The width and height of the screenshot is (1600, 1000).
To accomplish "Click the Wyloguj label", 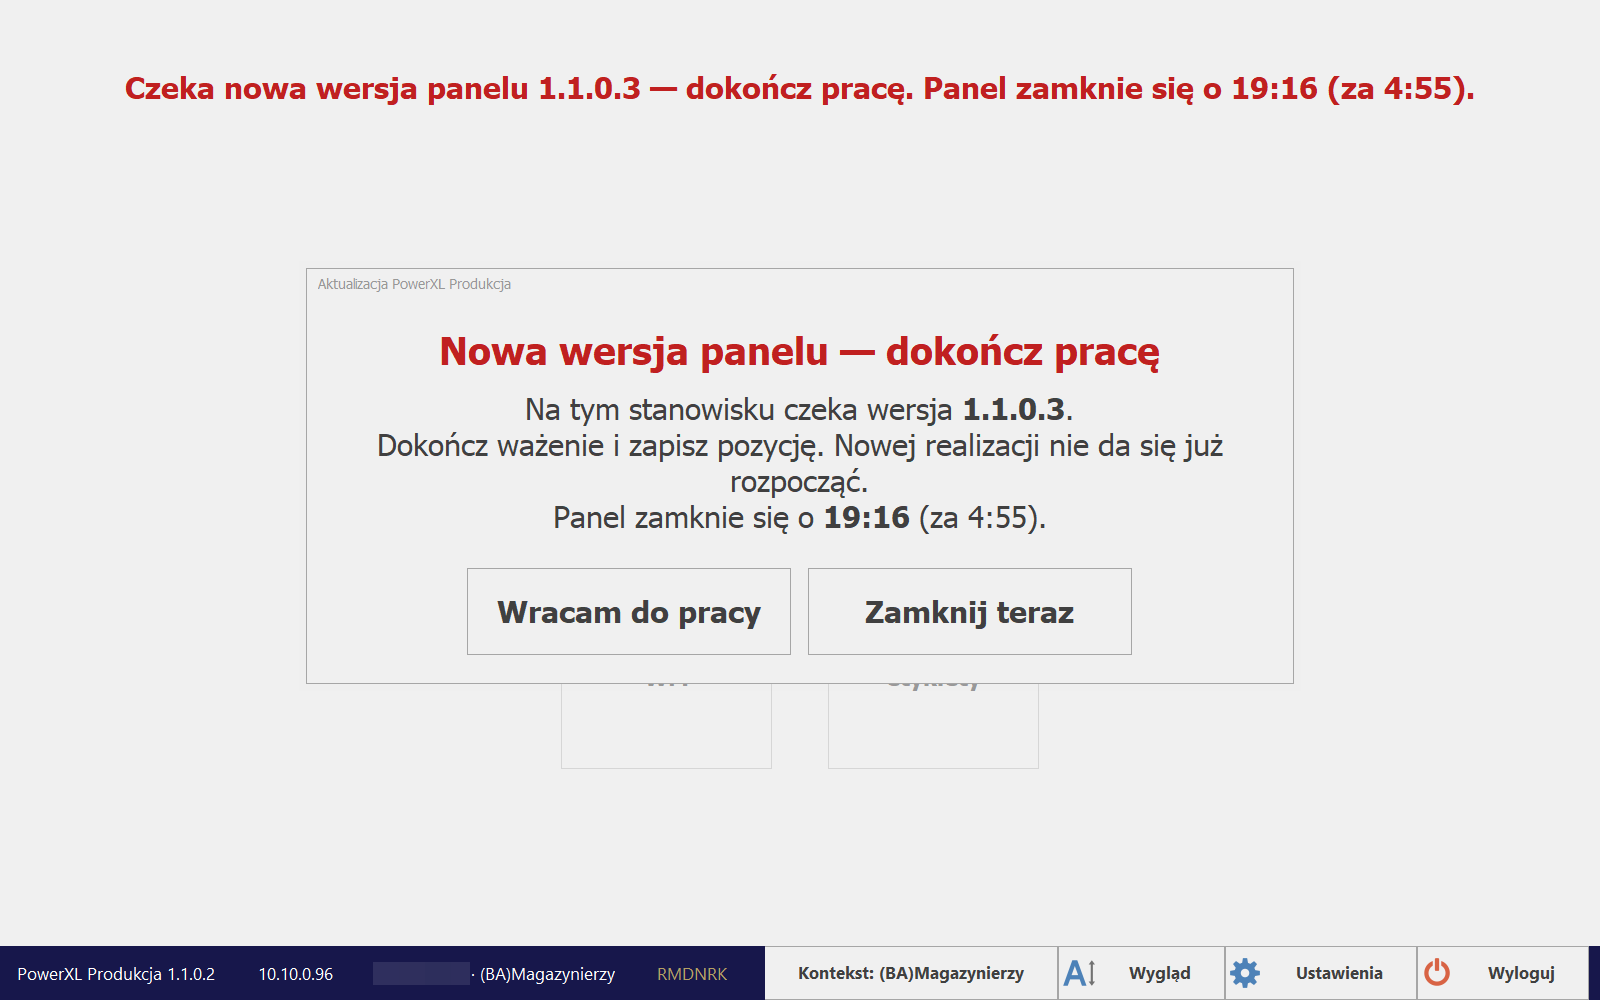I will point(1521,973).
